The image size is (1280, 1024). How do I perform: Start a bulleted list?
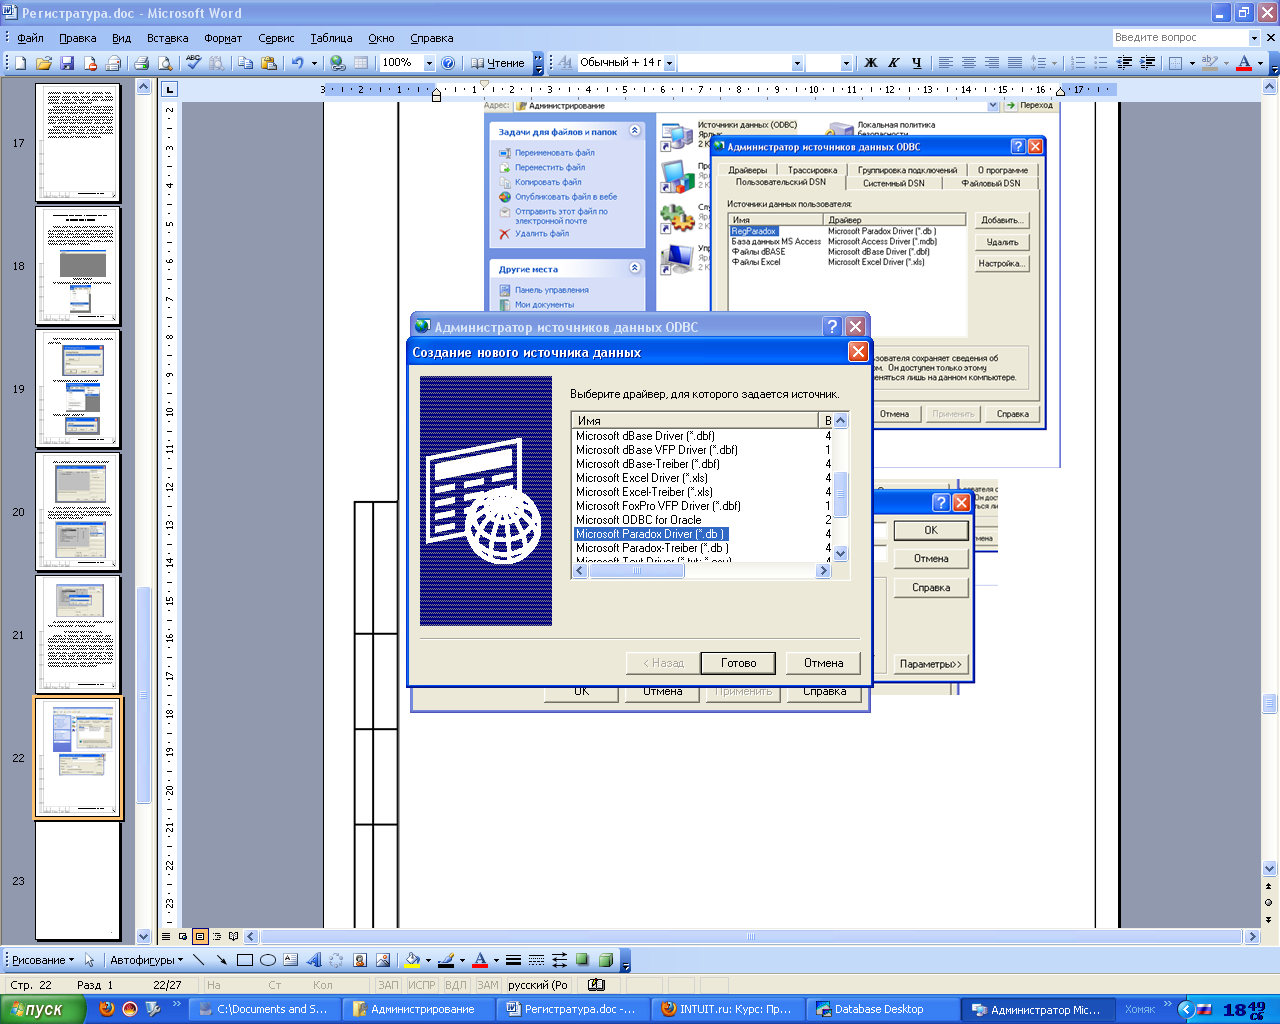coord(1101,63)
